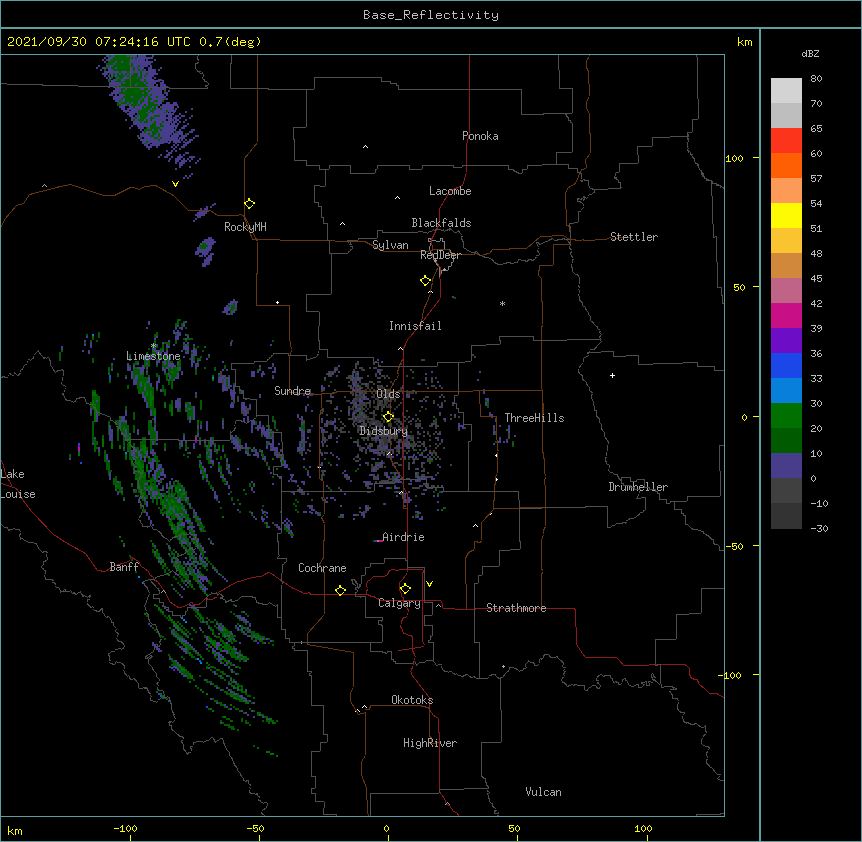Click the Sylvan label
The image size is (862, 842).
pos(390,245)
